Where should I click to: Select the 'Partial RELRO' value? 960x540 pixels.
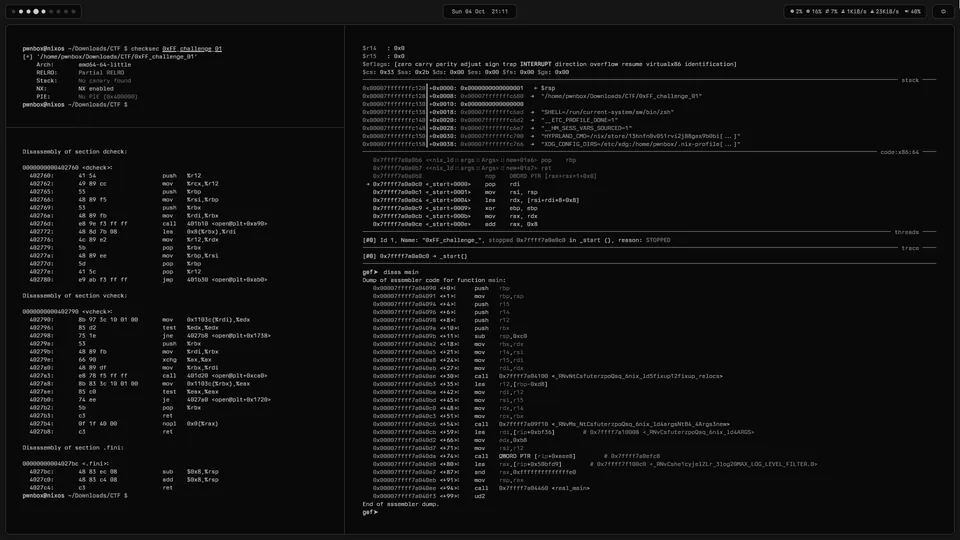point(101,72)
